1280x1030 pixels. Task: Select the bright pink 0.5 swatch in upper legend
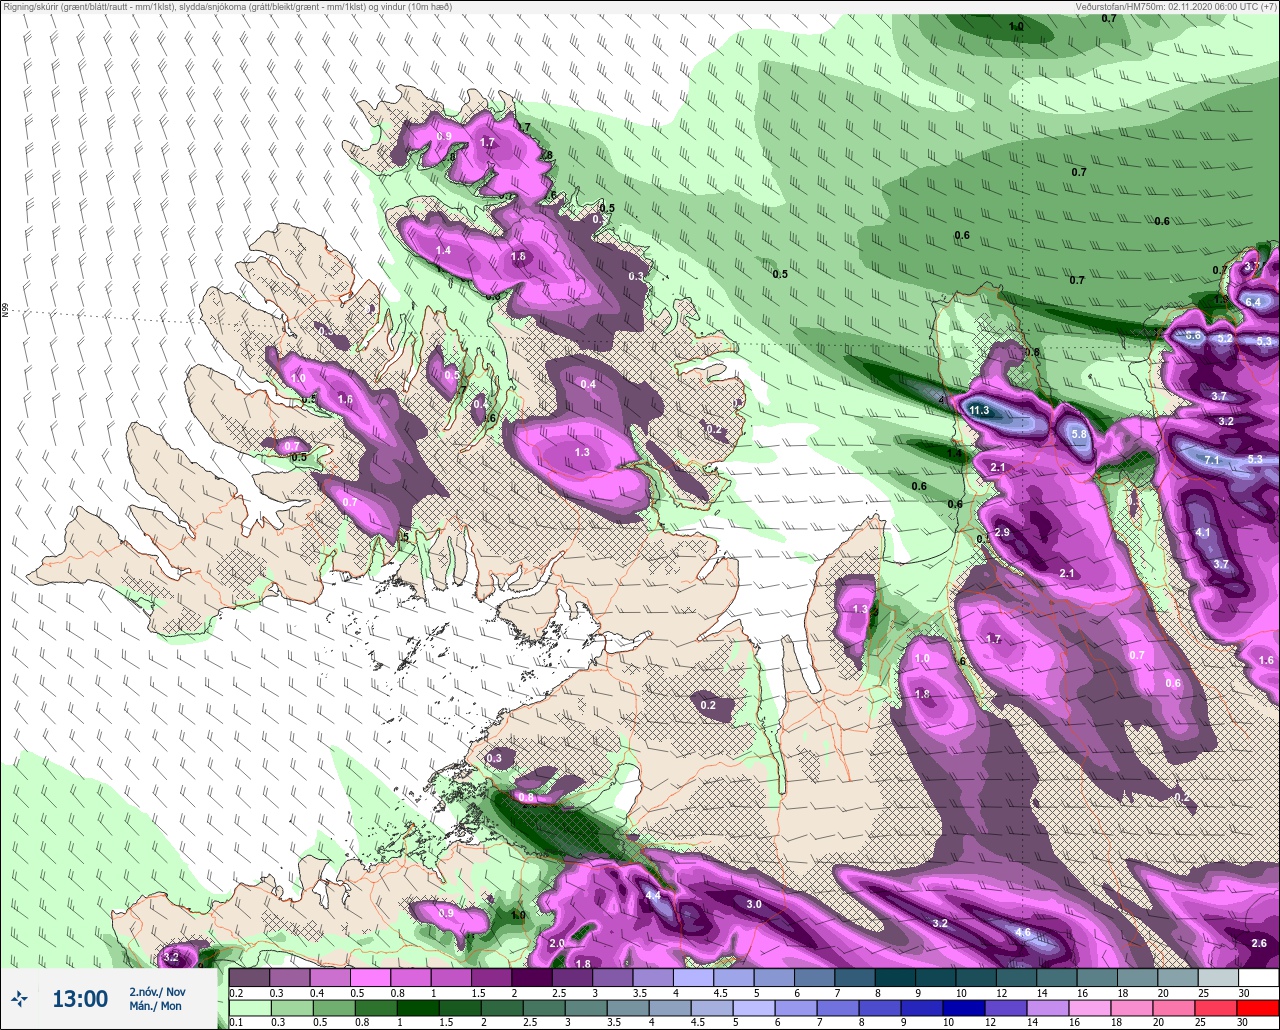click(369, 977)
